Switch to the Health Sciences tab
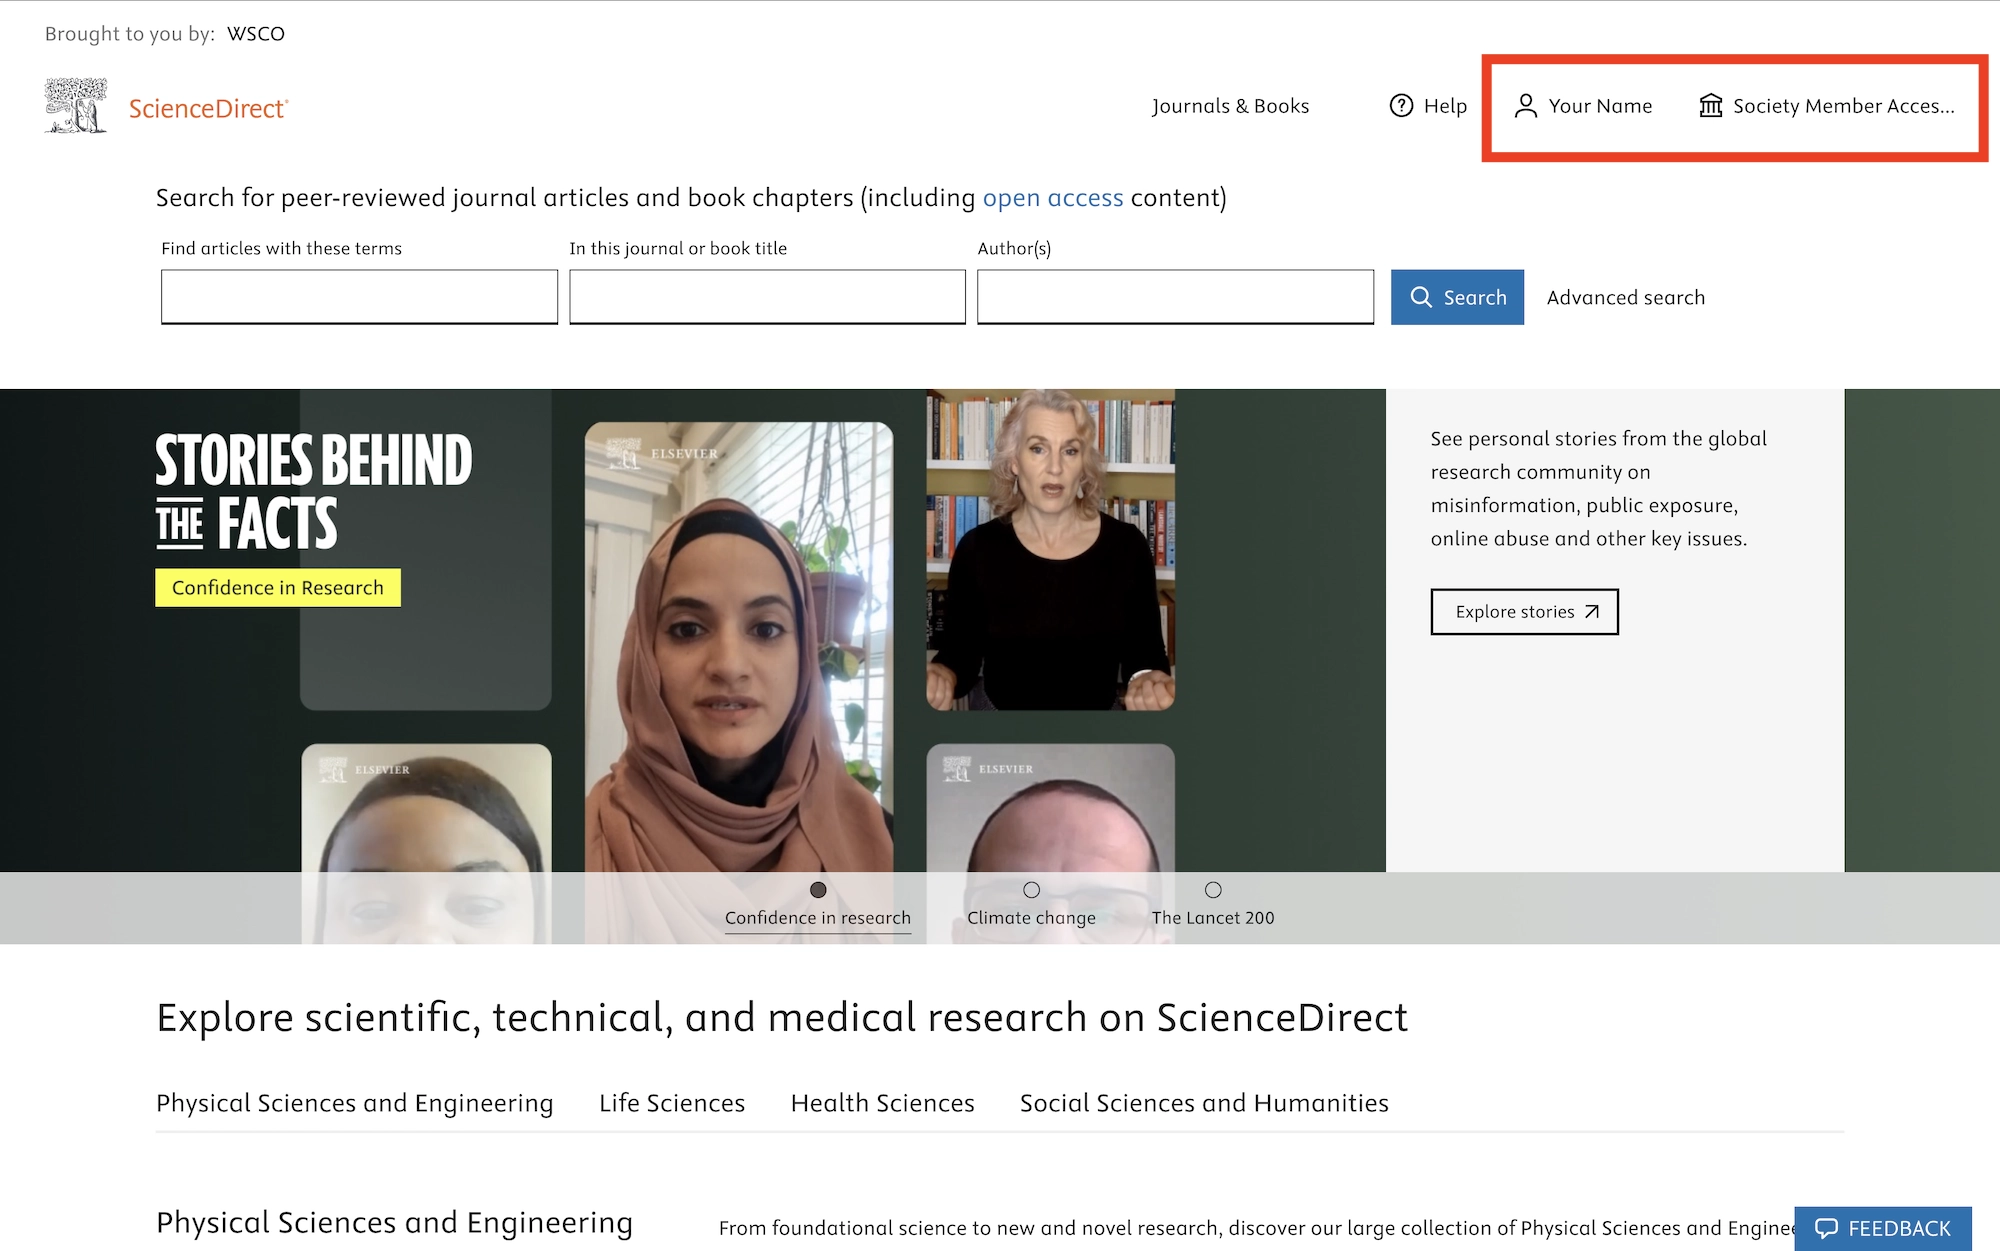Image resolution: width=2000 pixels, height=1251 pixels. click(882, 1103)
